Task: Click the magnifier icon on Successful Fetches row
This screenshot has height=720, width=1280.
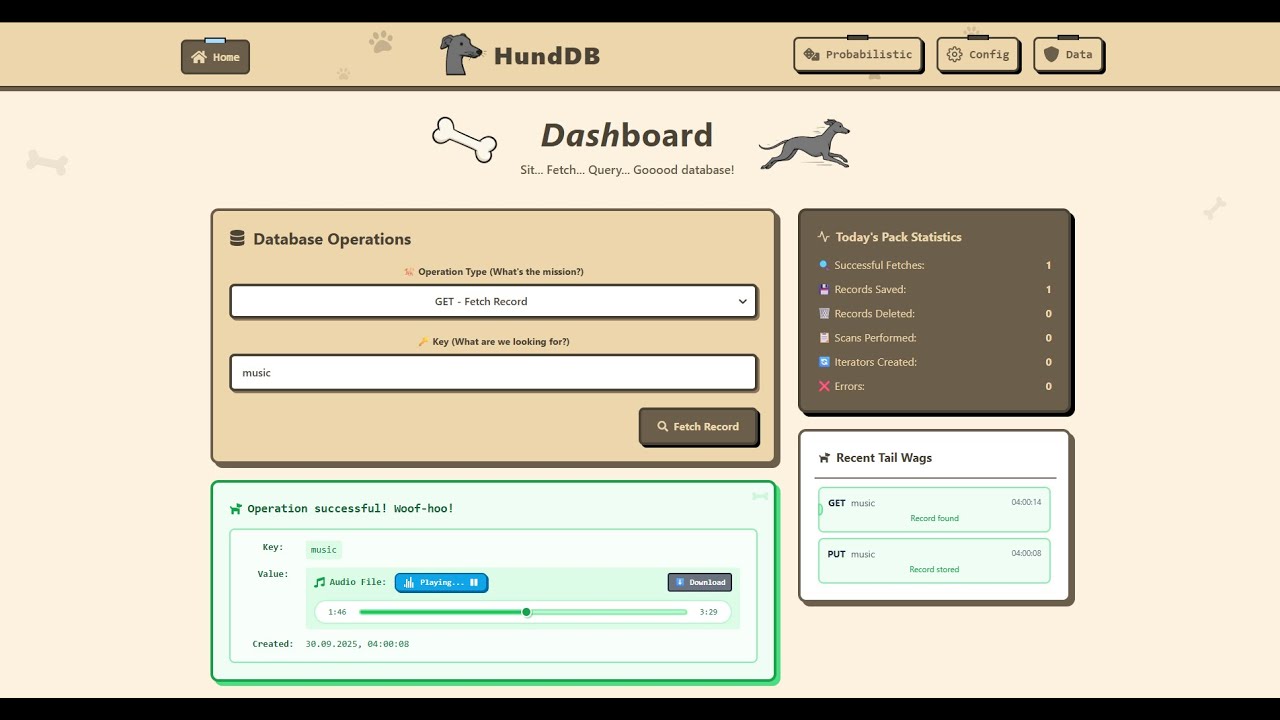Action: point(823,265)
